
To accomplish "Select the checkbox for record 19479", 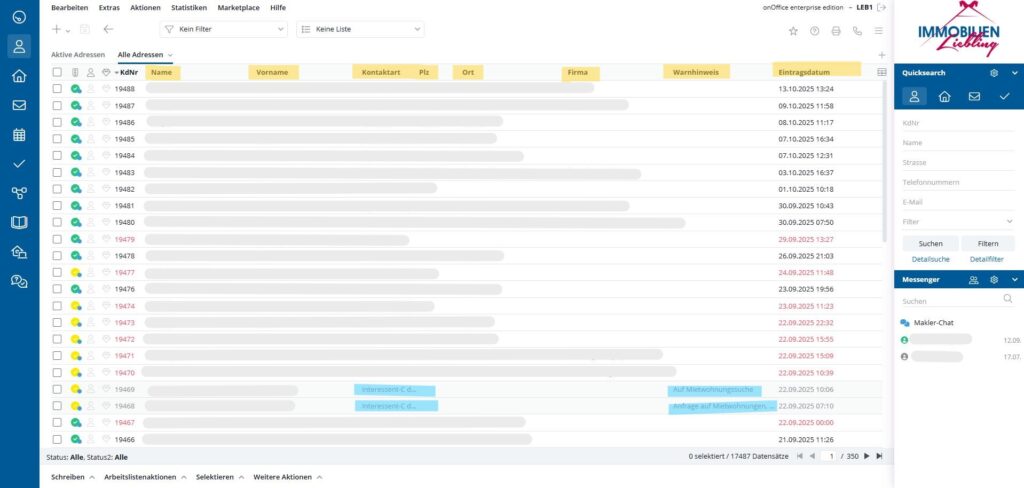I will pos(57,239).
